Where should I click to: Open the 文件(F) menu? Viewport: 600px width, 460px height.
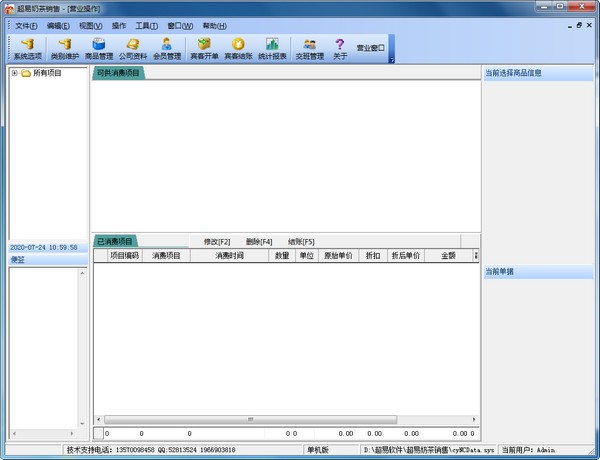(x=26, y=26)
